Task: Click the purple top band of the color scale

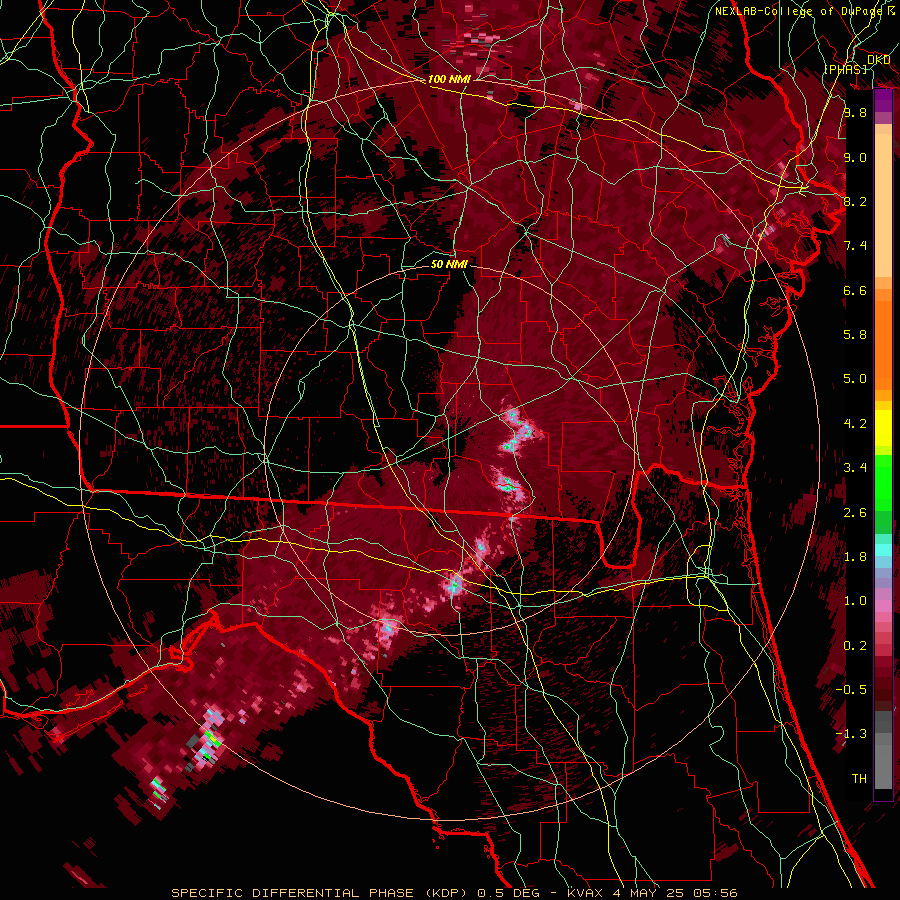Action: click(x=883, y=100)
